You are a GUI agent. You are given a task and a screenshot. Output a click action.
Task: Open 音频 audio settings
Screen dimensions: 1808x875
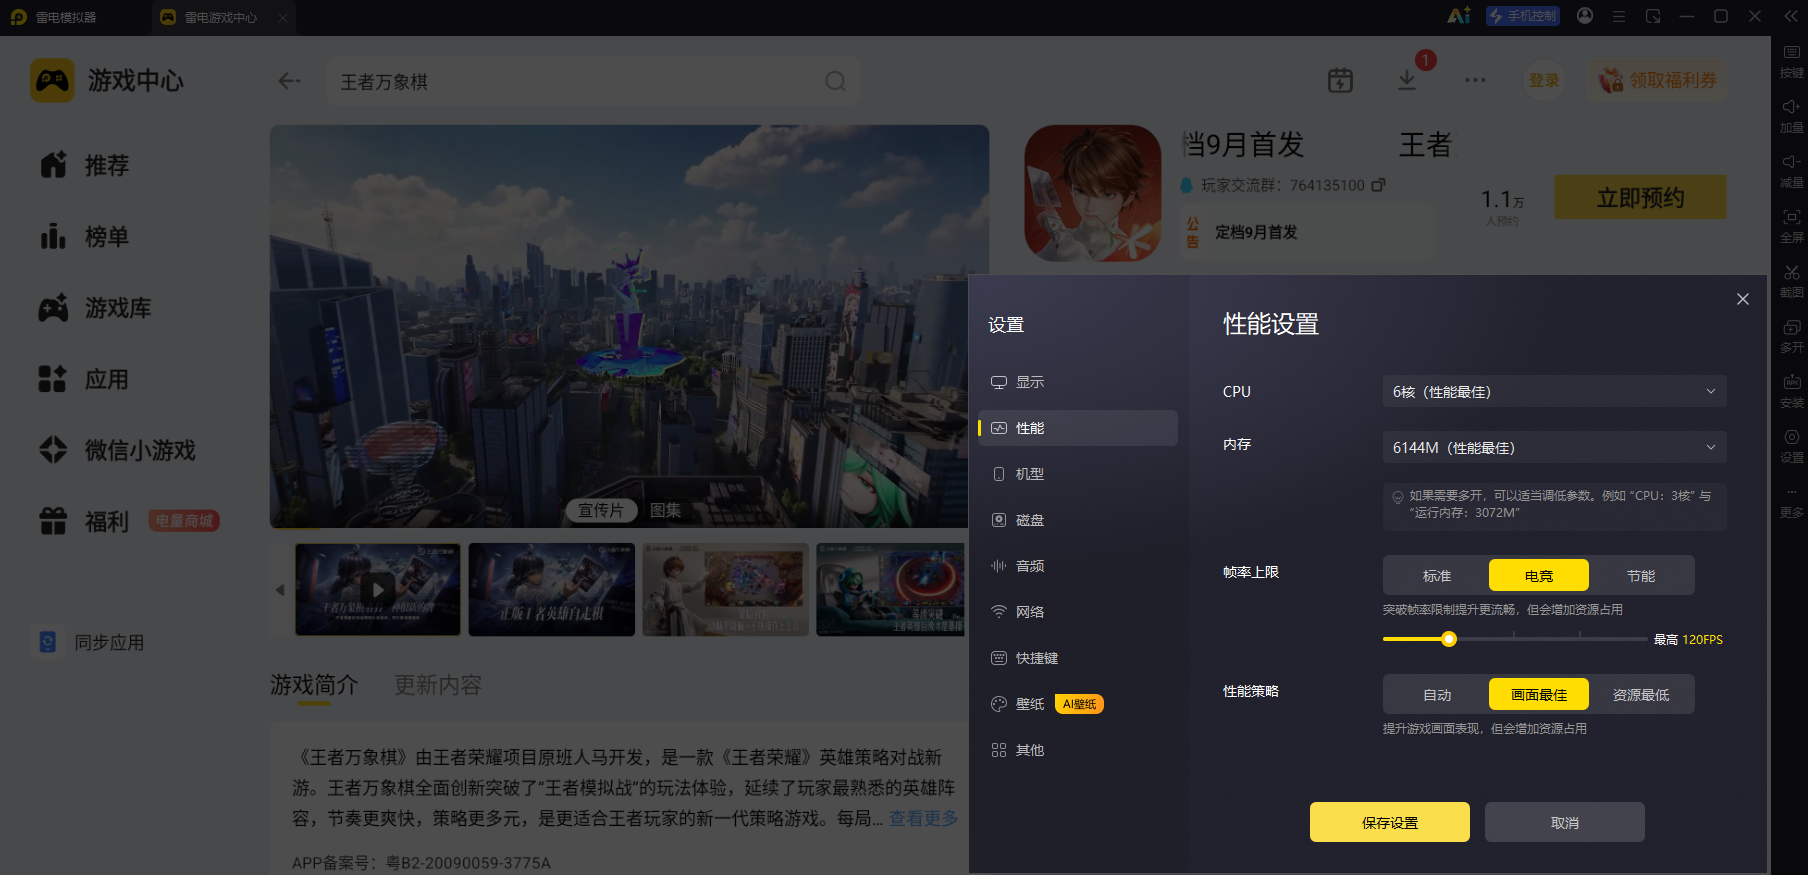pyautogui.click(x=1078, y=566)
